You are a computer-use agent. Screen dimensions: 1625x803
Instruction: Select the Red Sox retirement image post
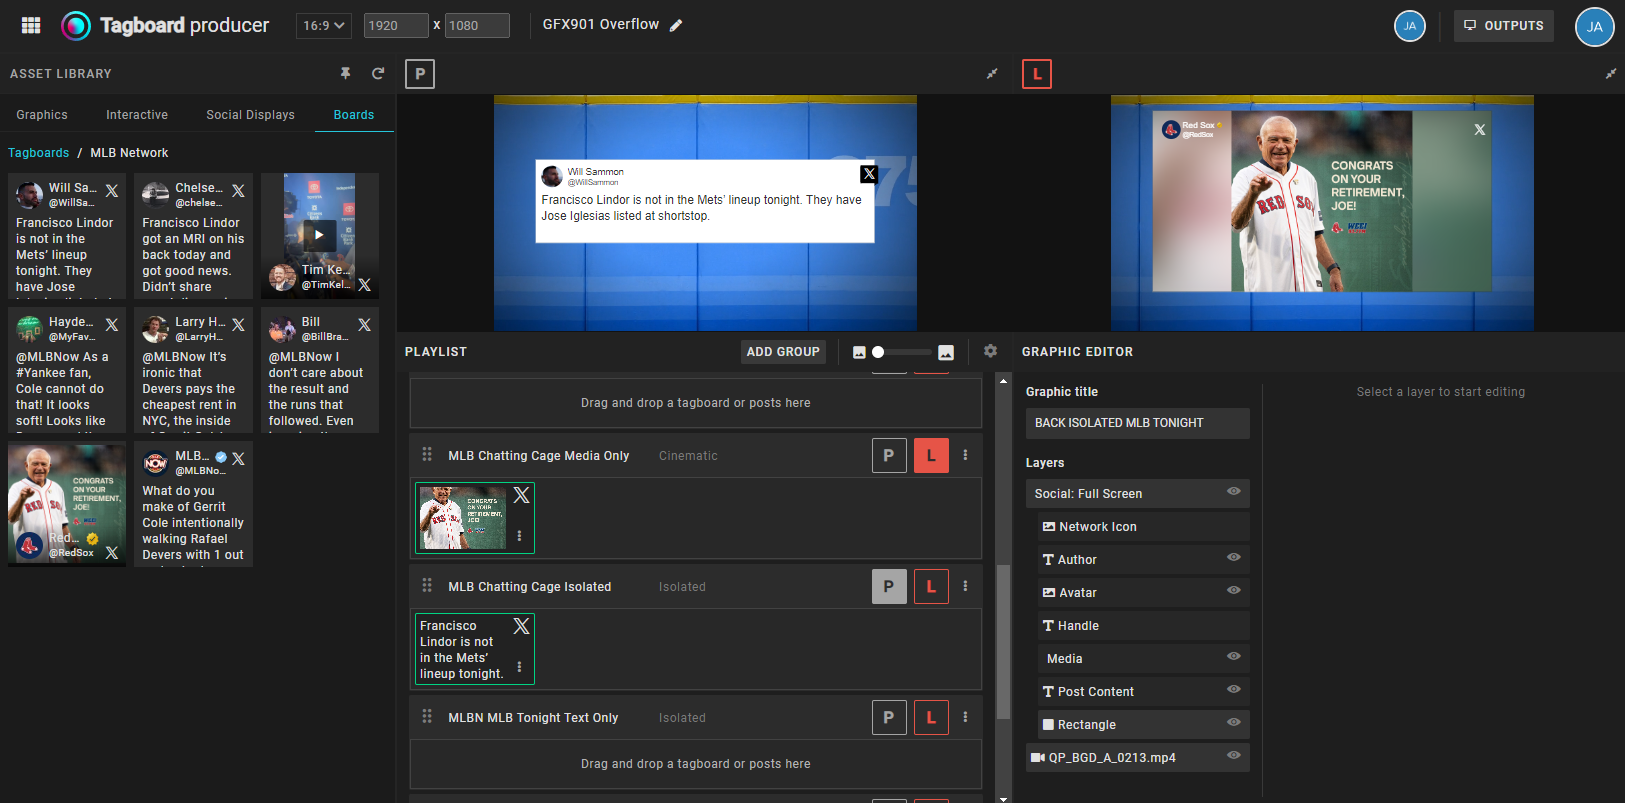[67, 504]
